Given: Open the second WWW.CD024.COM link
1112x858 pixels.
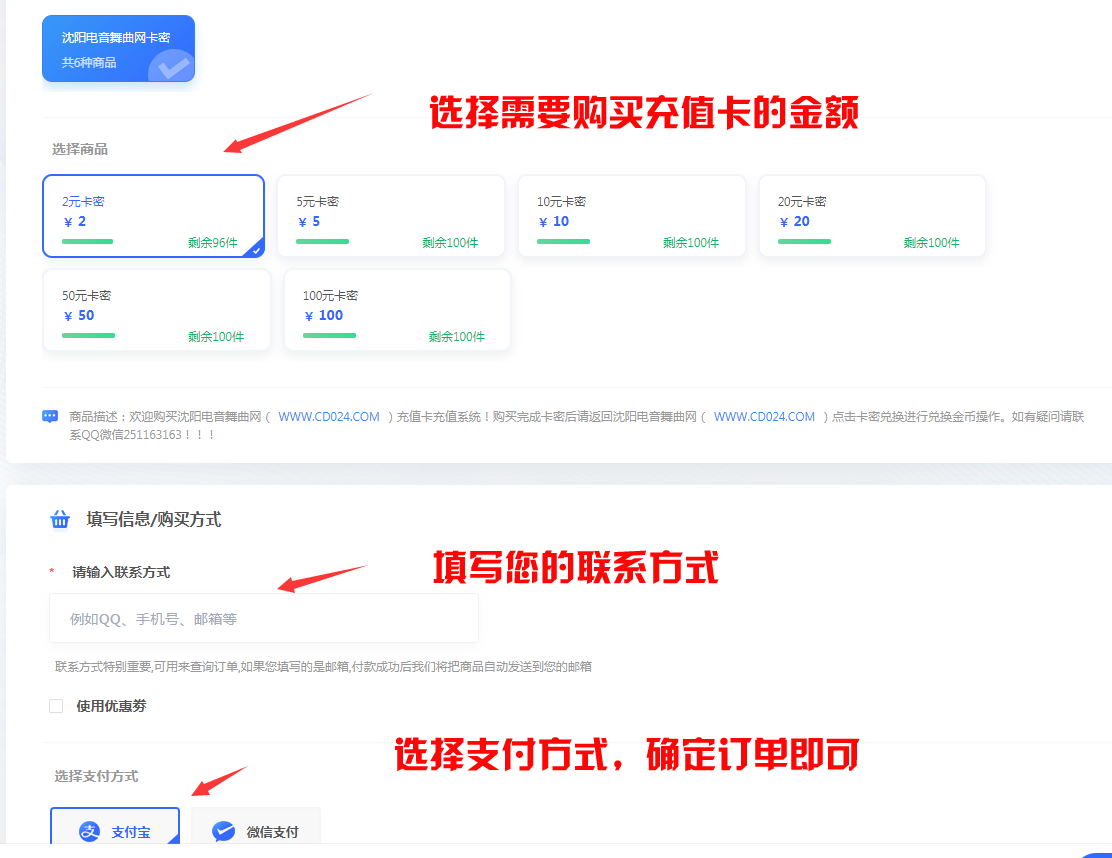Looking at the screenshot, I should (x=764, y=416).
